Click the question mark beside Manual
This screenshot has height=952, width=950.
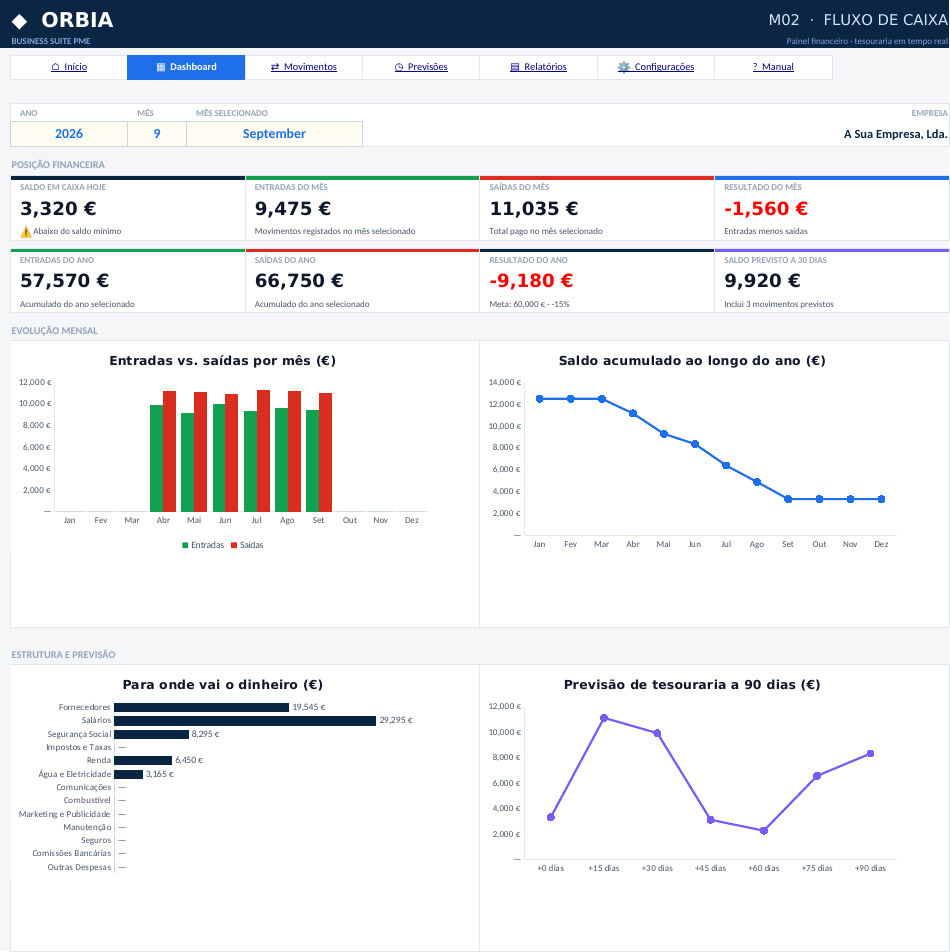pyautogui.click(x=755, y=67)
